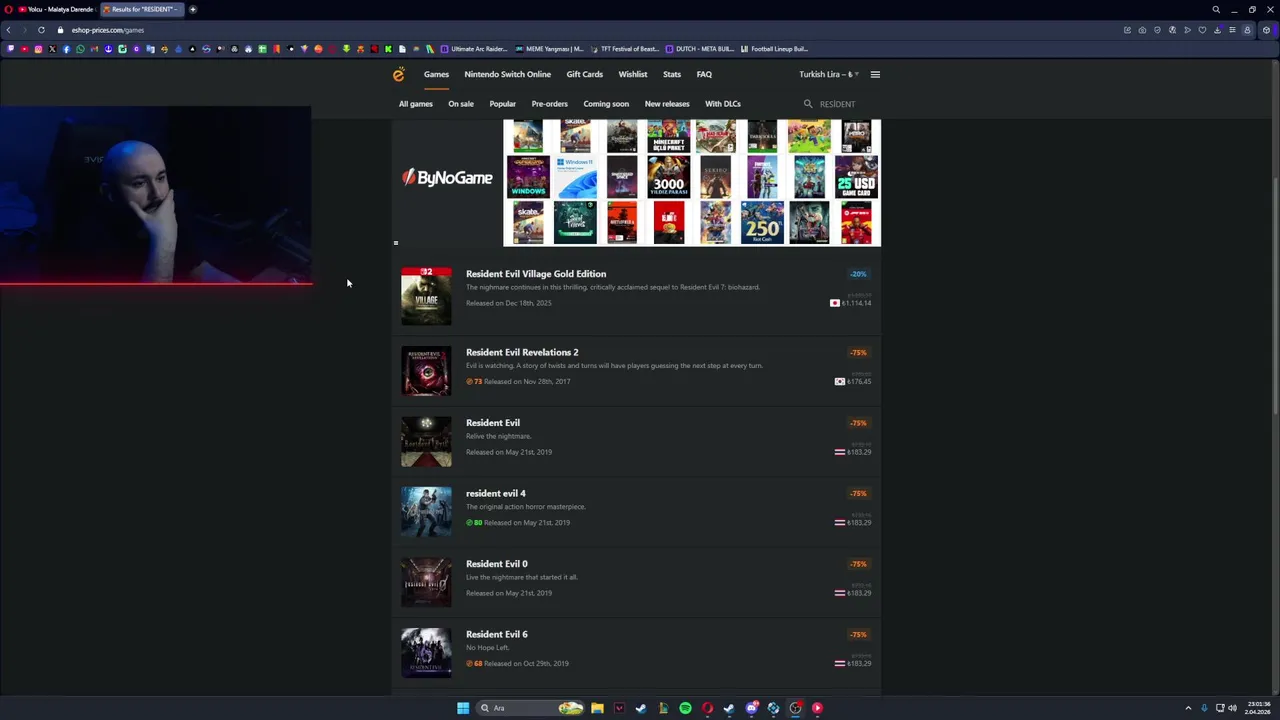Click the 3000 Yıldız Parası ad tile
The image size is (1280, 720).
(668, 176)
